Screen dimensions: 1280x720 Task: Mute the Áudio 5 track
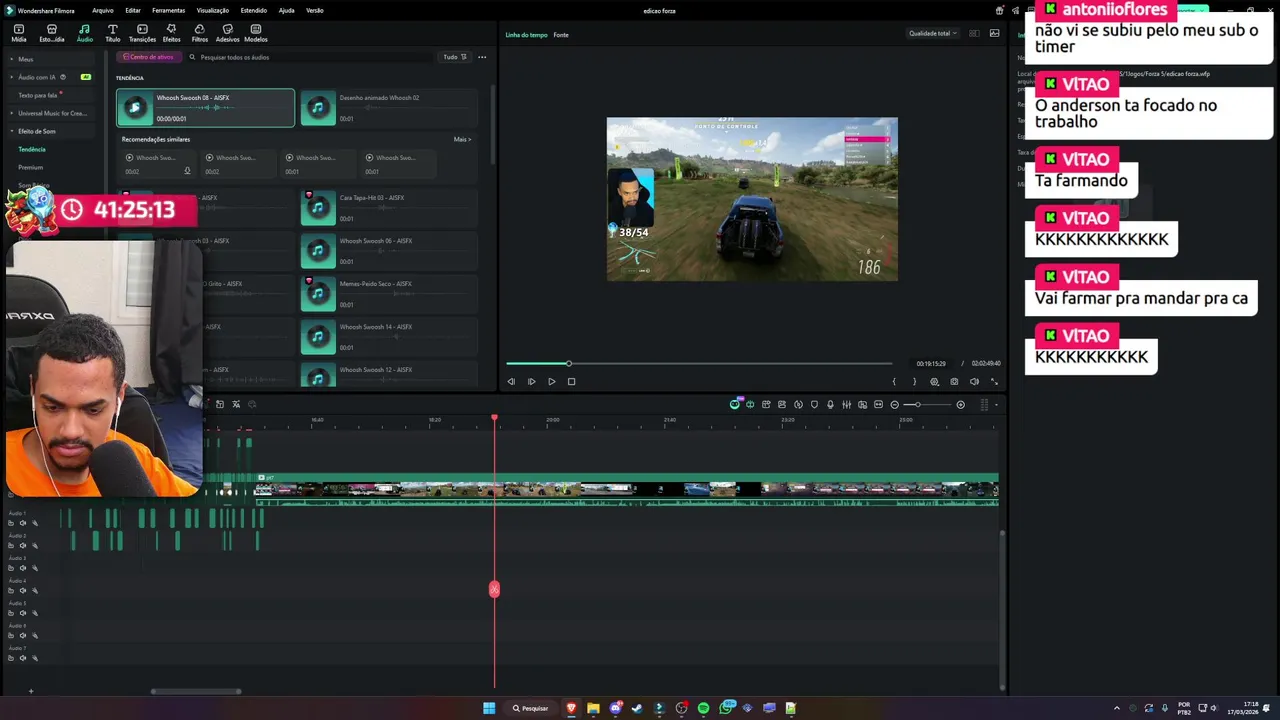22,613
